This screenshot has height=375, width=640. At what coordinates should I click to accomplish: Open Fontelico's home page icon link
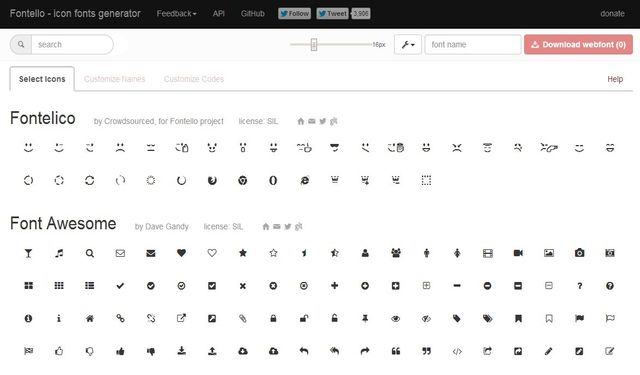click(x=301, y=121)
